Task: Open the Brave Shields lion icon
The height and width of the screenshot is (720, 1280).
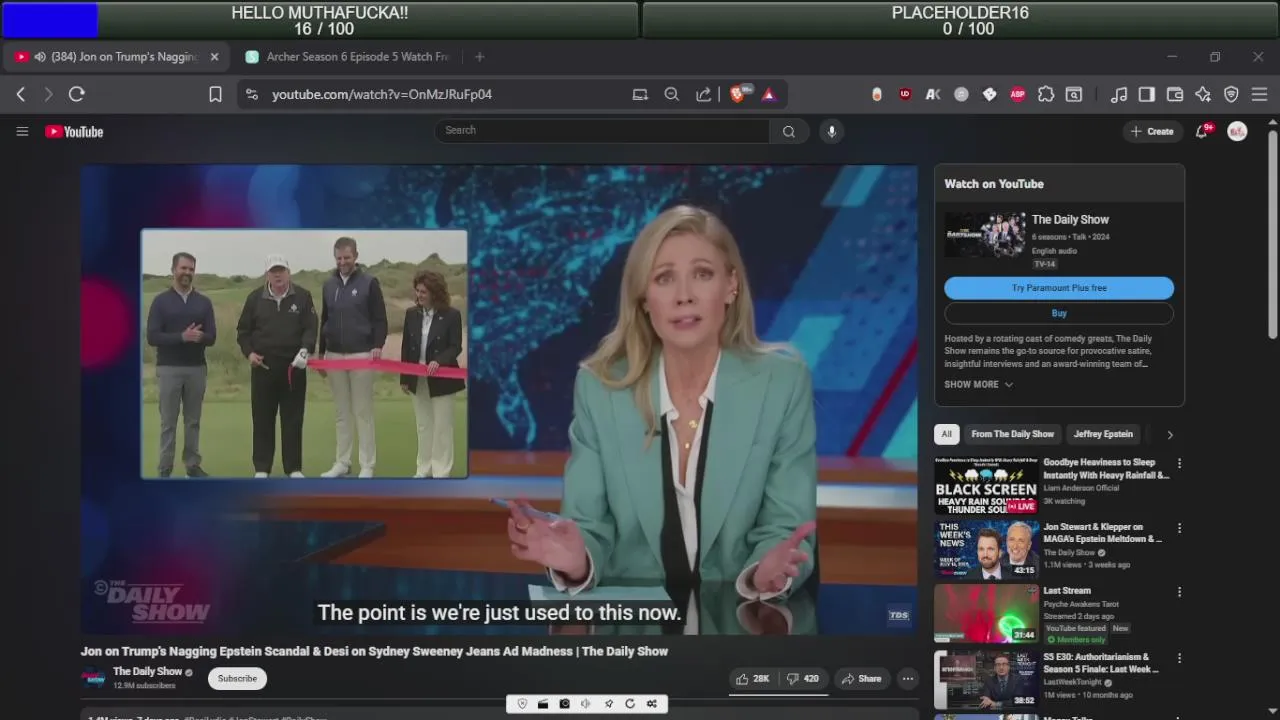Action: tap(738, 94)
